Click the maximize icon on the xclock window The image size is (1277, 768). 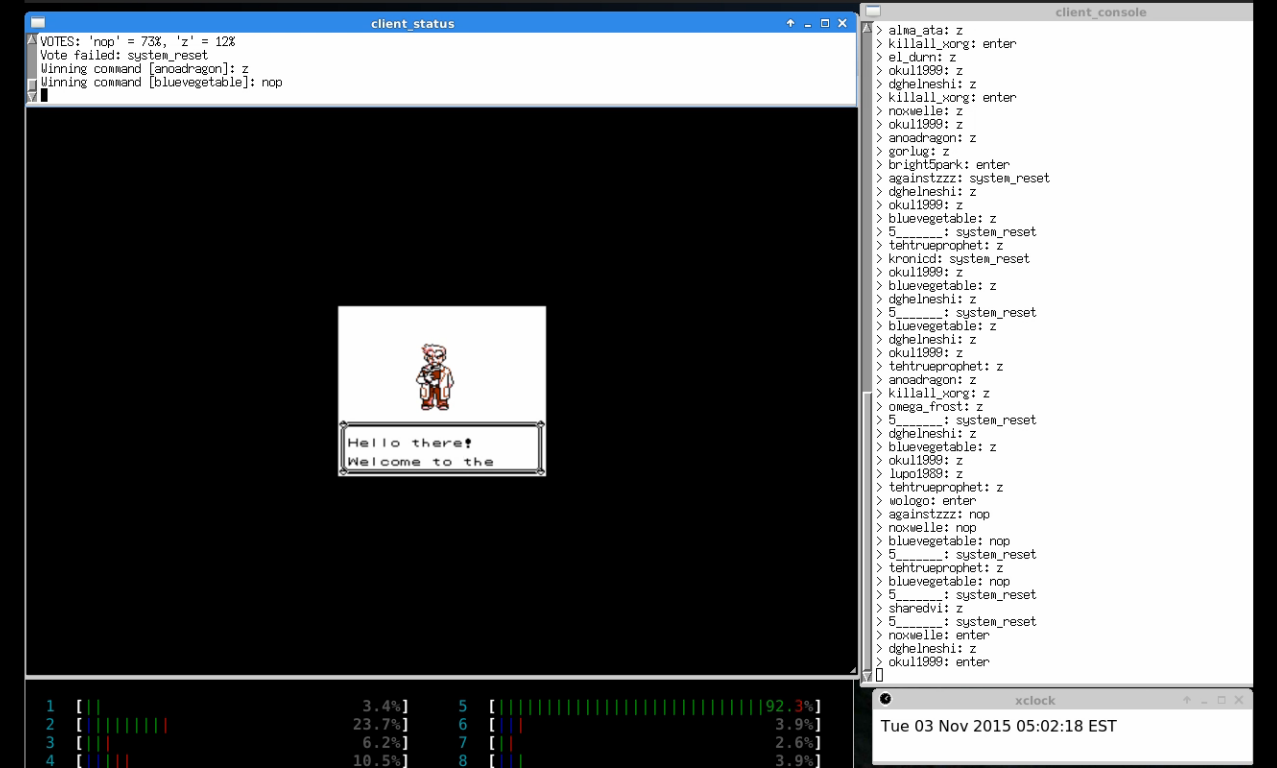click(1221, 700)
